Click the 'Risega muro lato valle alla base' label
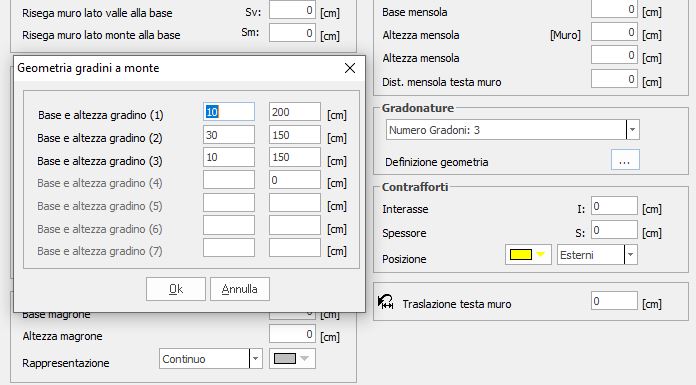The image size is (696, 385). [x=97, y=13]
